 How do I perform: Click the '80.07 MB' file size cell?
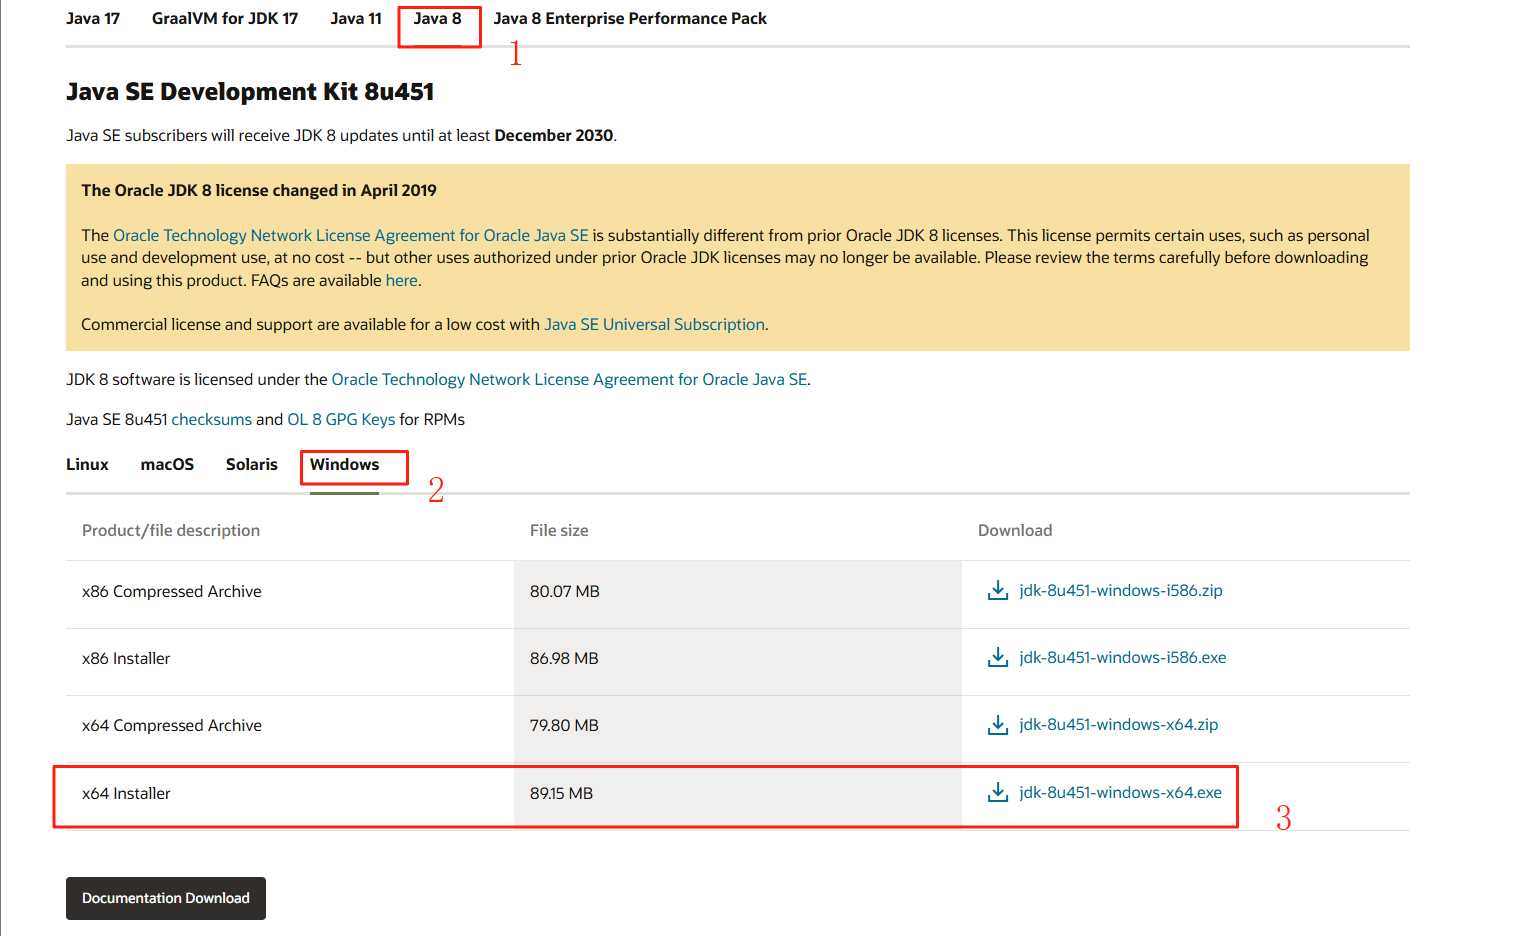pyautogui.click(x=738, y=594)
